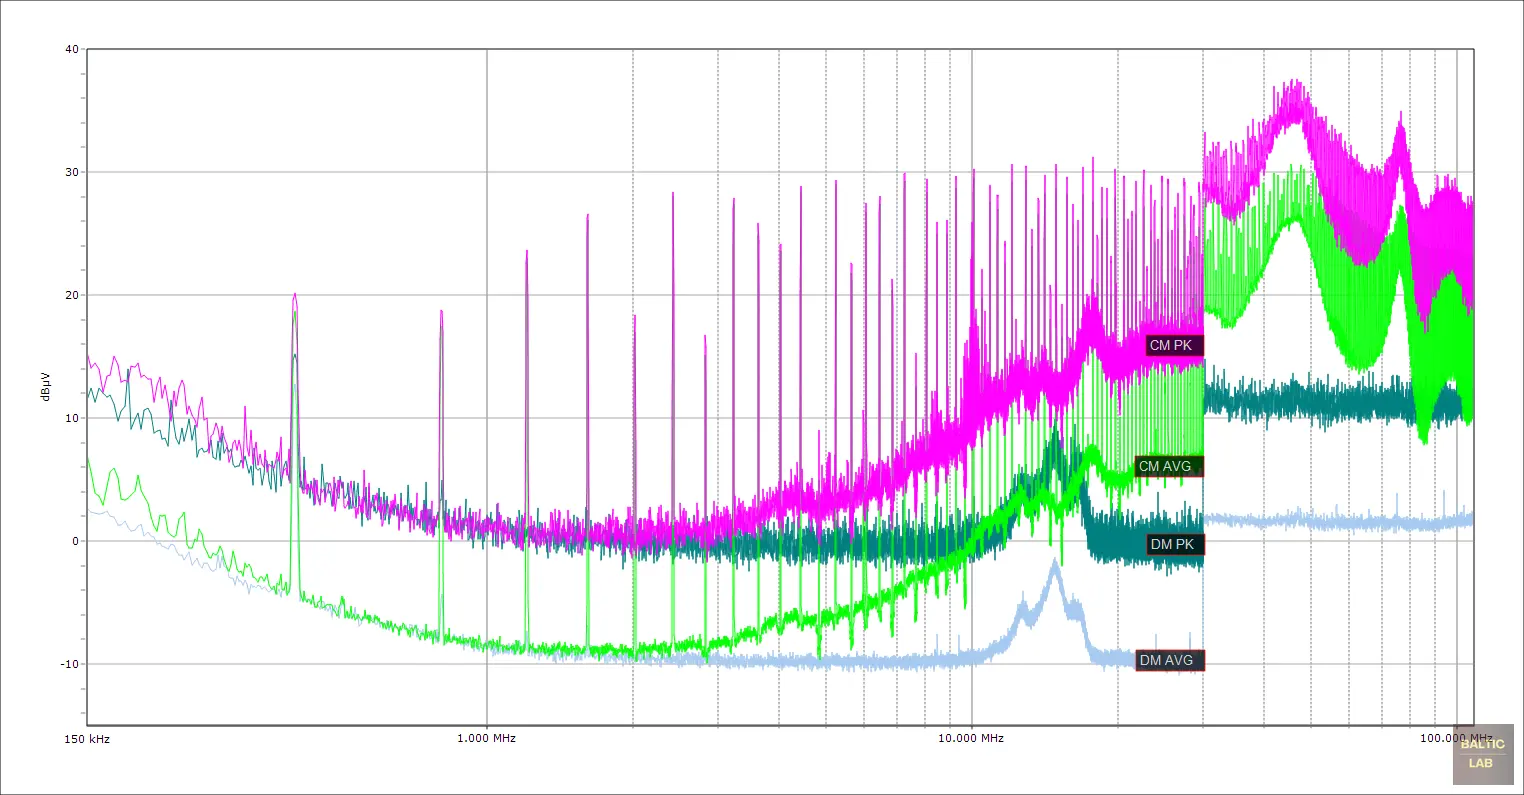The width and height of the screenshot is (1524, 795).
Task: Click the first magenta spike tip at 20 dBµV
Action: pos(294,295)
